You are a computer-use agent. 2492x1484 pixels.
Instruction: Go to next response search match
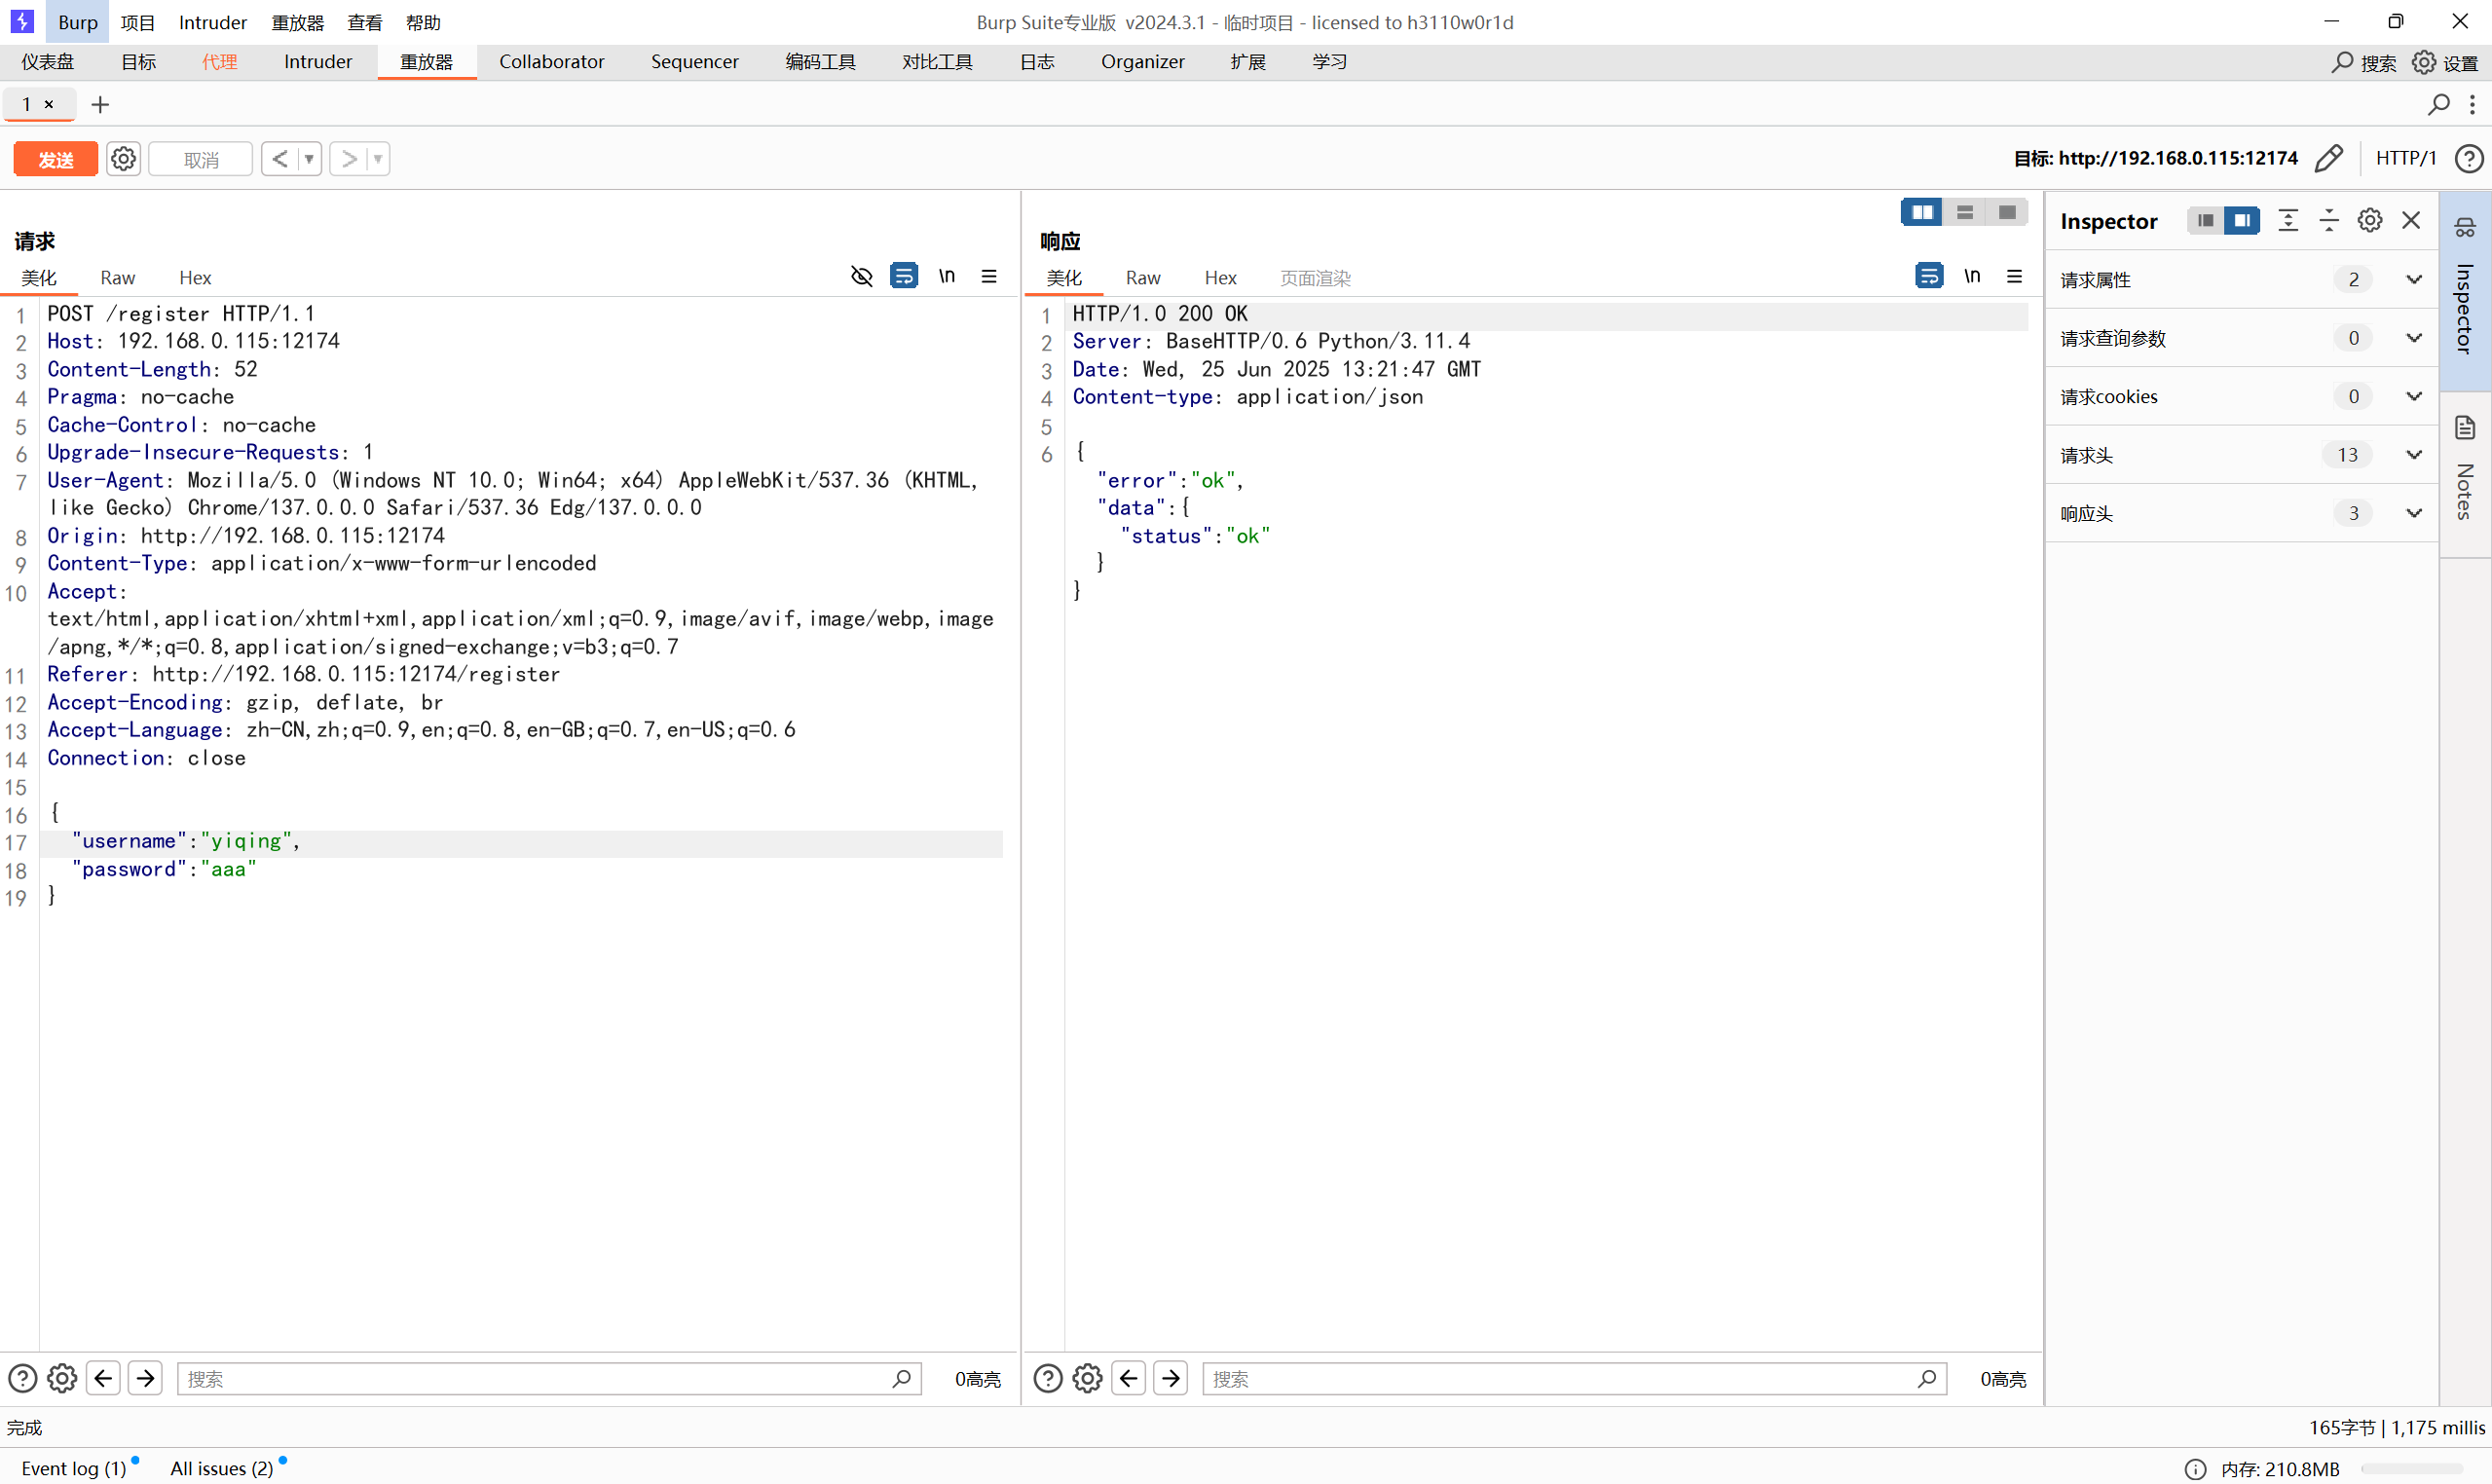point(1171,1378)
